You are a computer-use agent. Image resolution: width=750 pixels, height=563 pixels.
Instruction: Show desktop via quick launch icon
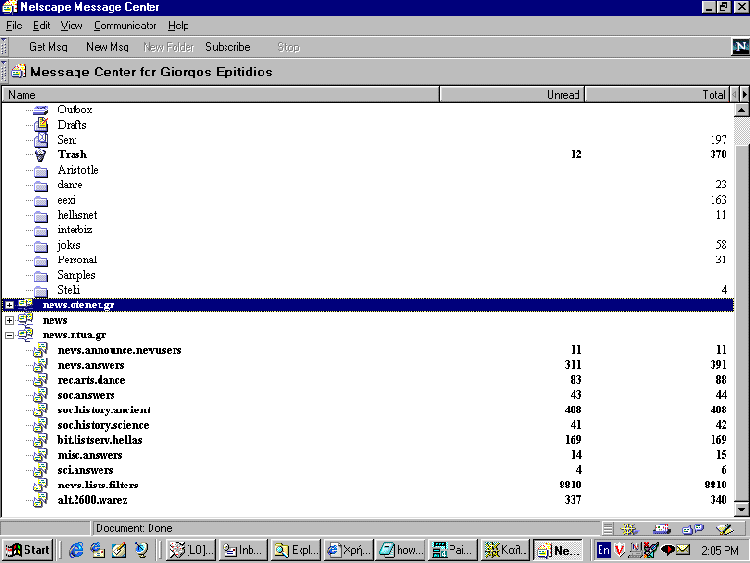(119, 550)
